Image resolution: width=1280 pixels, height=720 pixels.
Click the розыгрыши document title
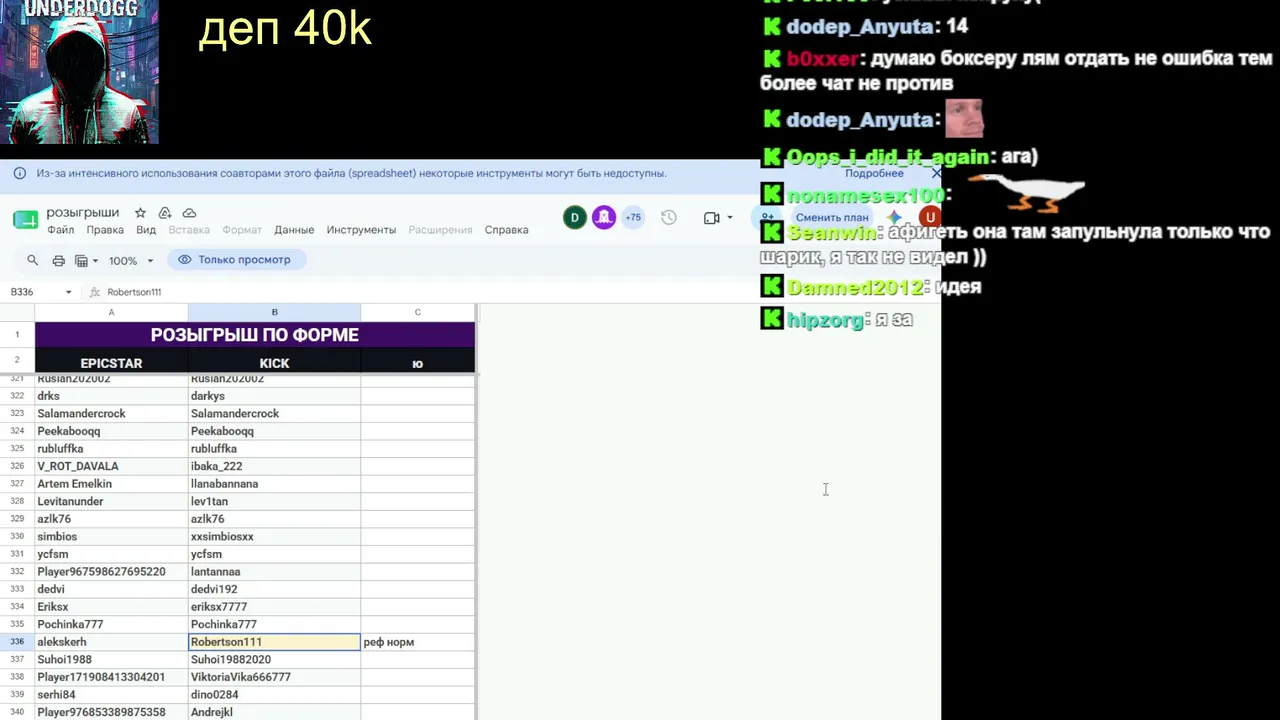tap(83, 213)
